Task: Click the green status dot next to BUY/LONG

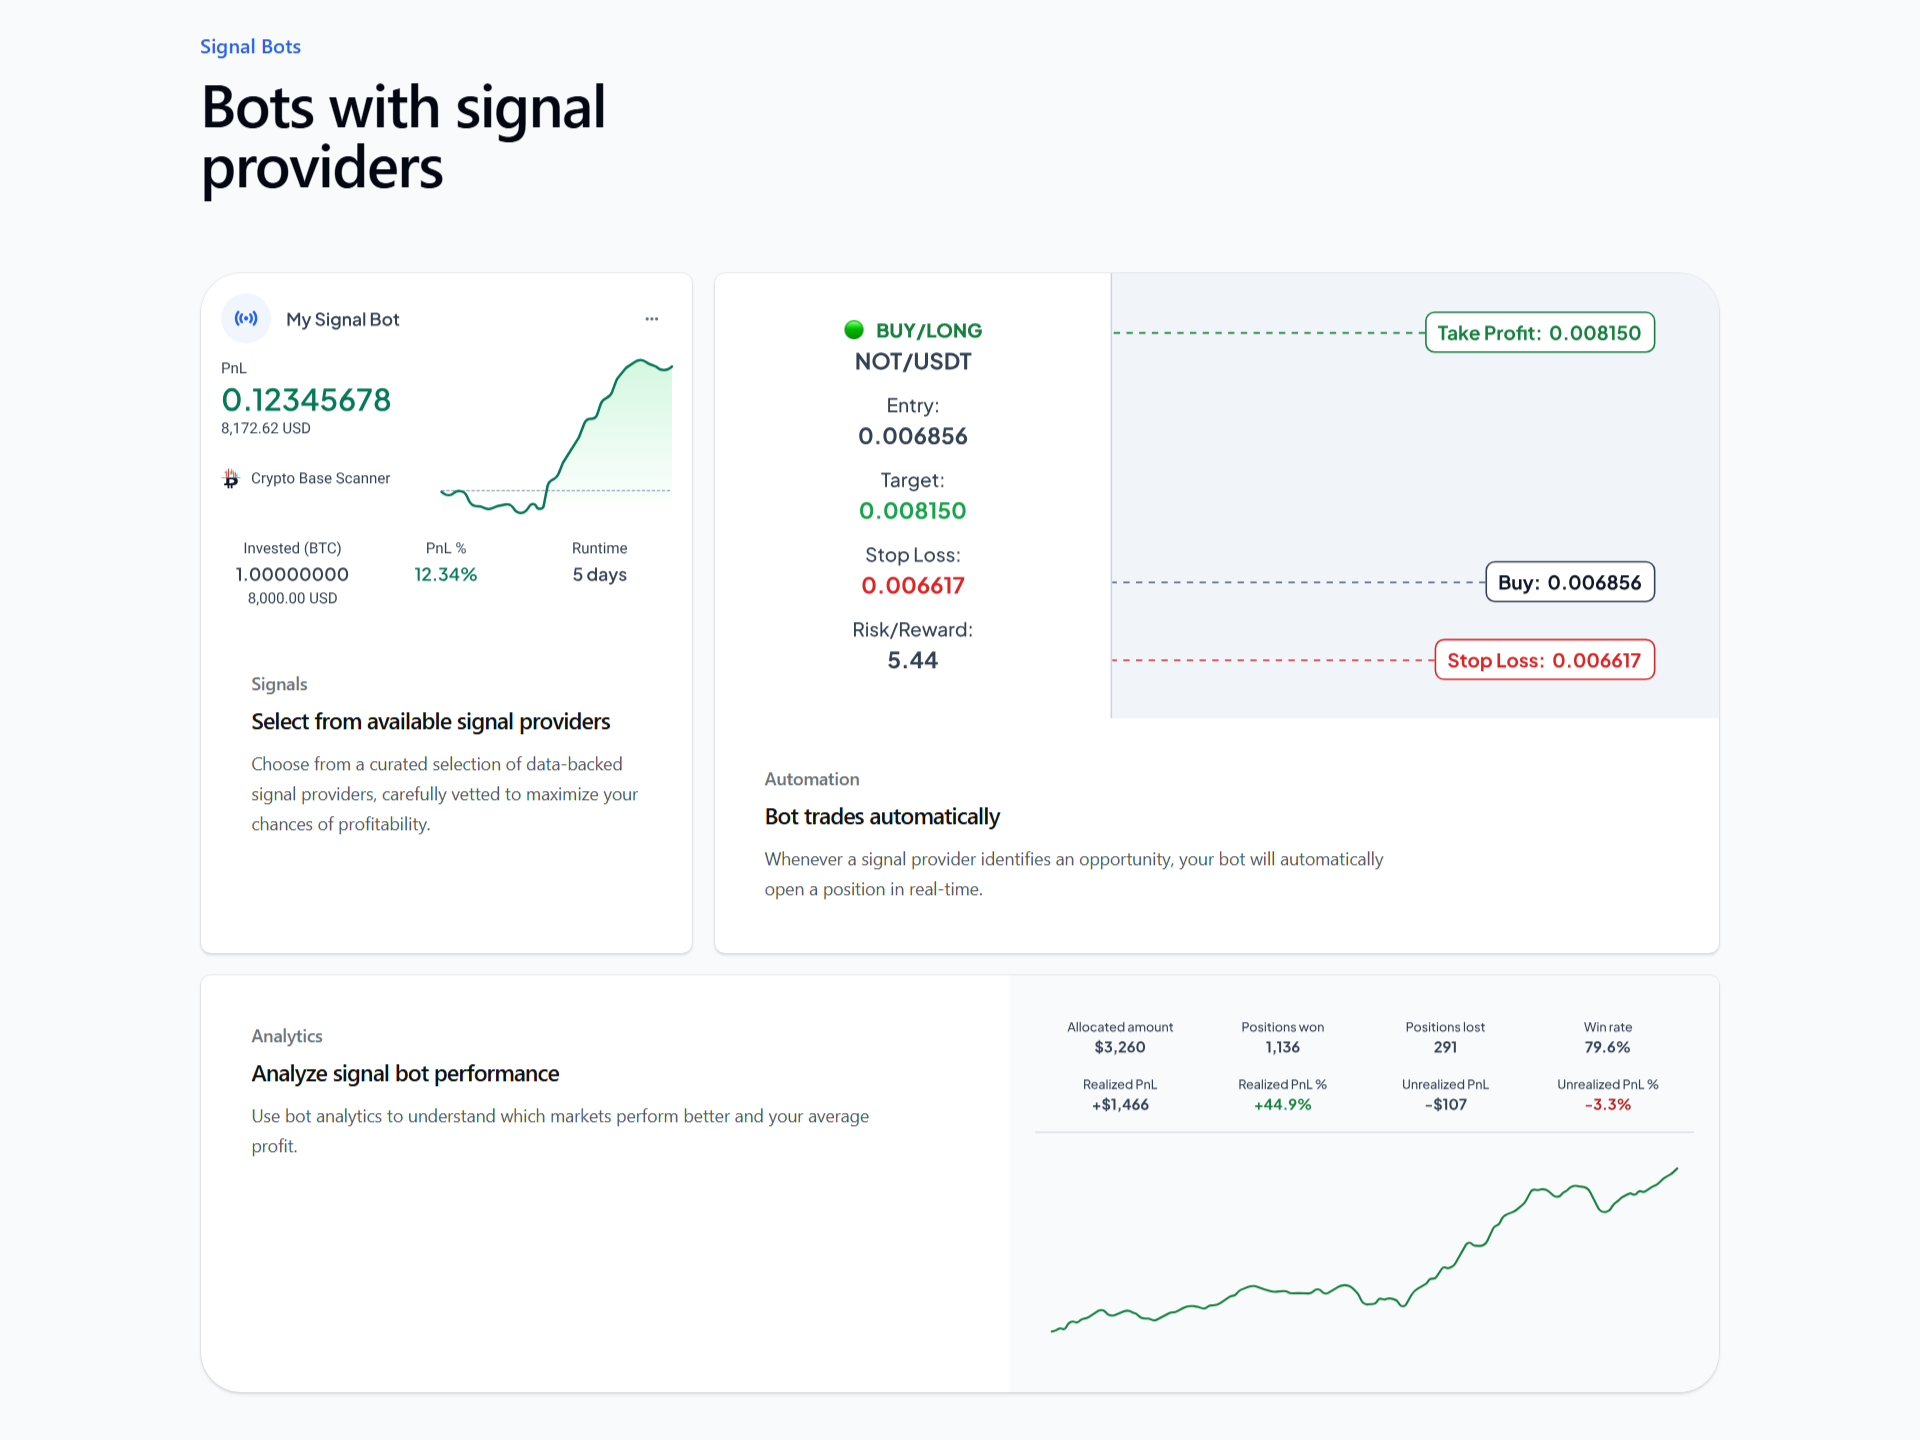Action: point(854,329)
